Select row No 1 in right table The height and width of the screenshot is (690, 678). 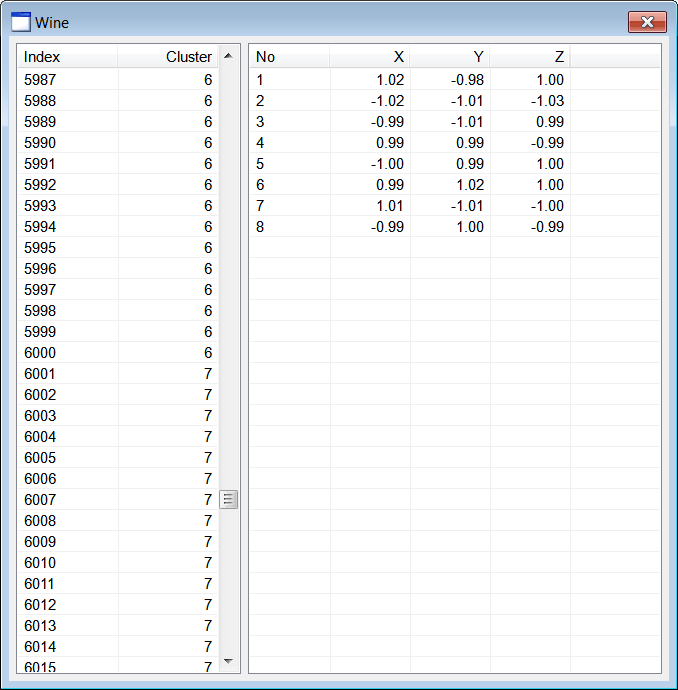(x=455, y=80)
